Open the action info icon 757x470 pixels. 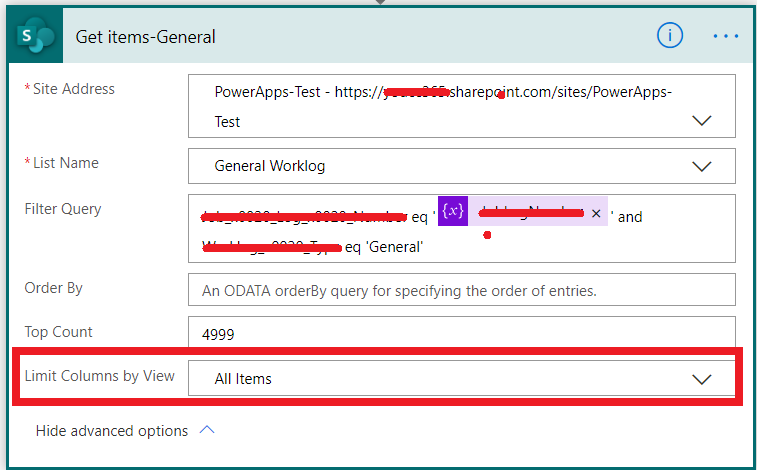point(669,36)
